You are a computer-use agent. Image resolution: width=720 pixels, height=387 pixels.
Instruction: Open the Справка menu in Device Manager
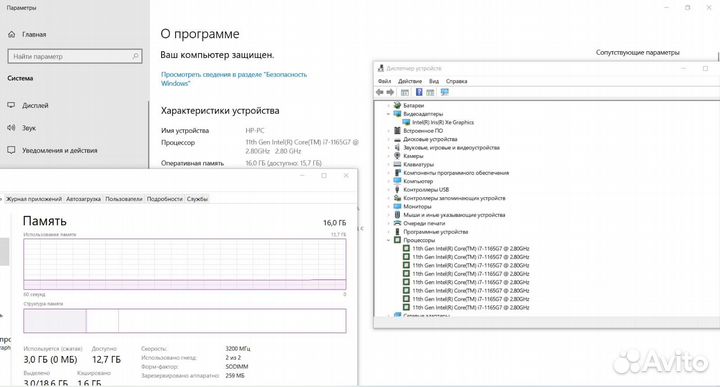(456, 81)
